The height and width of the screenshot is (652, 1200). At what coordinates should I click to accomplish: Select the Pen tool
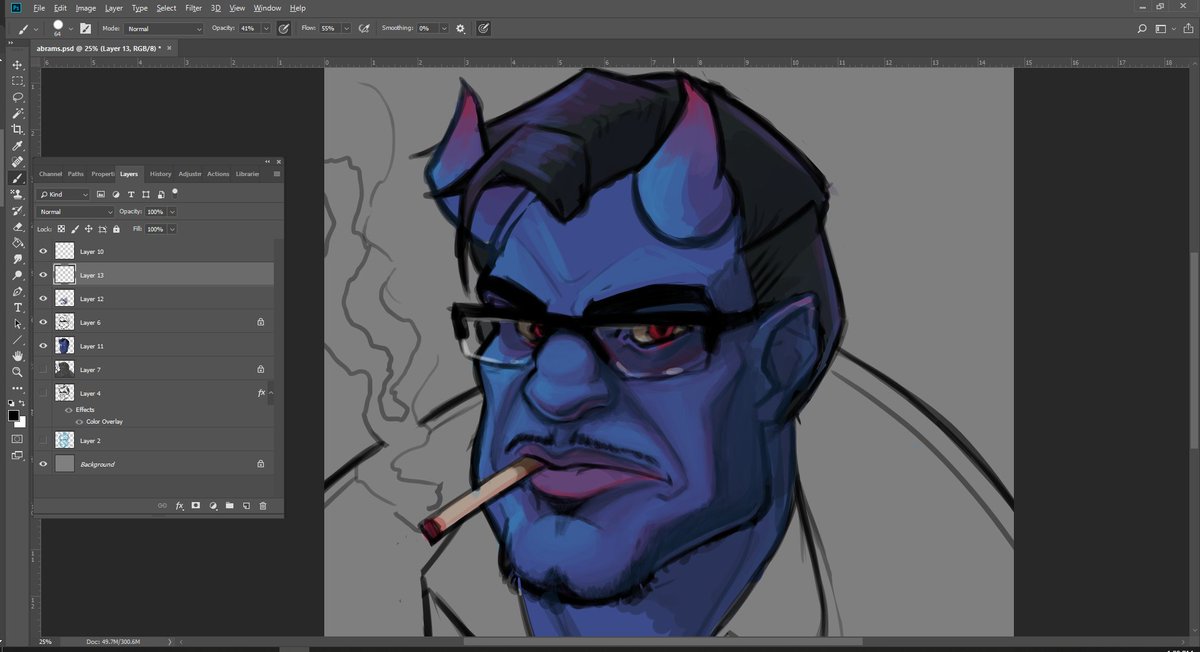(x=17, y=292)
